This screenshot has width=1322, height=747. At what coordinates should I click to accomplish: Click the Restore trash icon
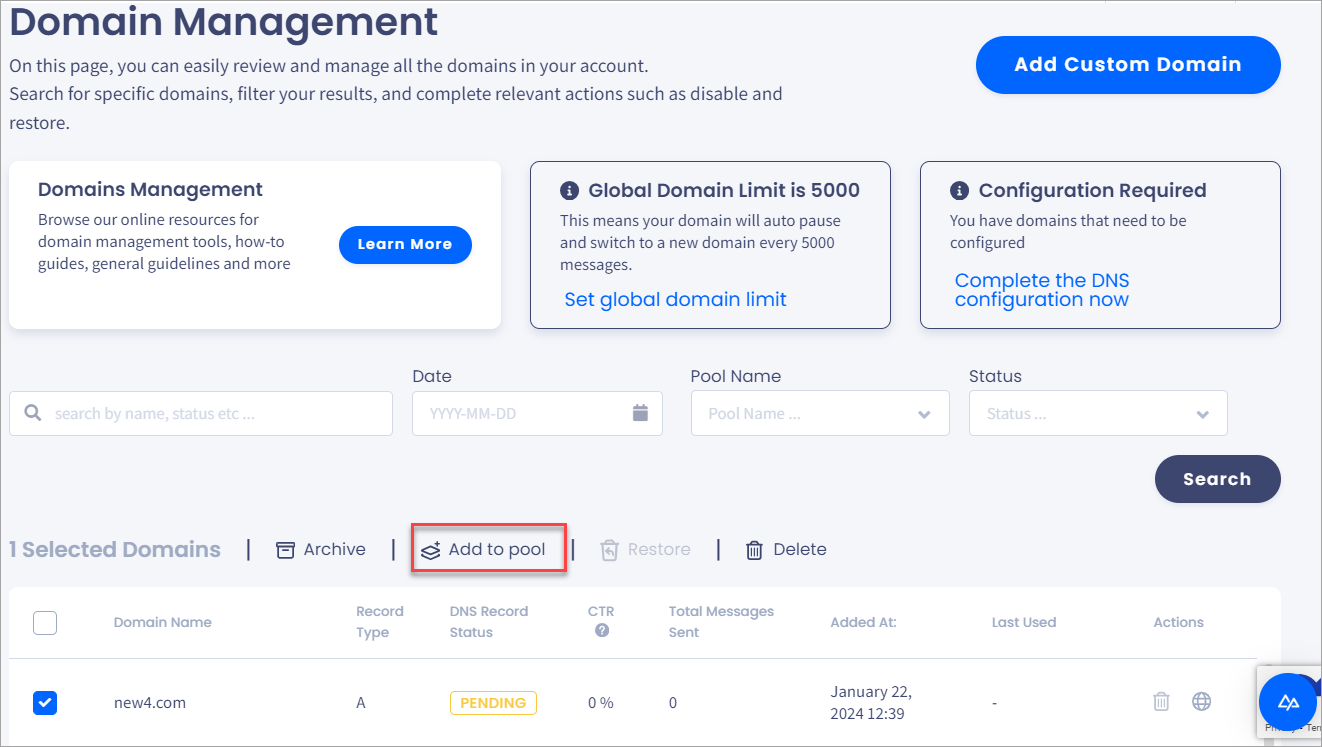coord(609,550)
